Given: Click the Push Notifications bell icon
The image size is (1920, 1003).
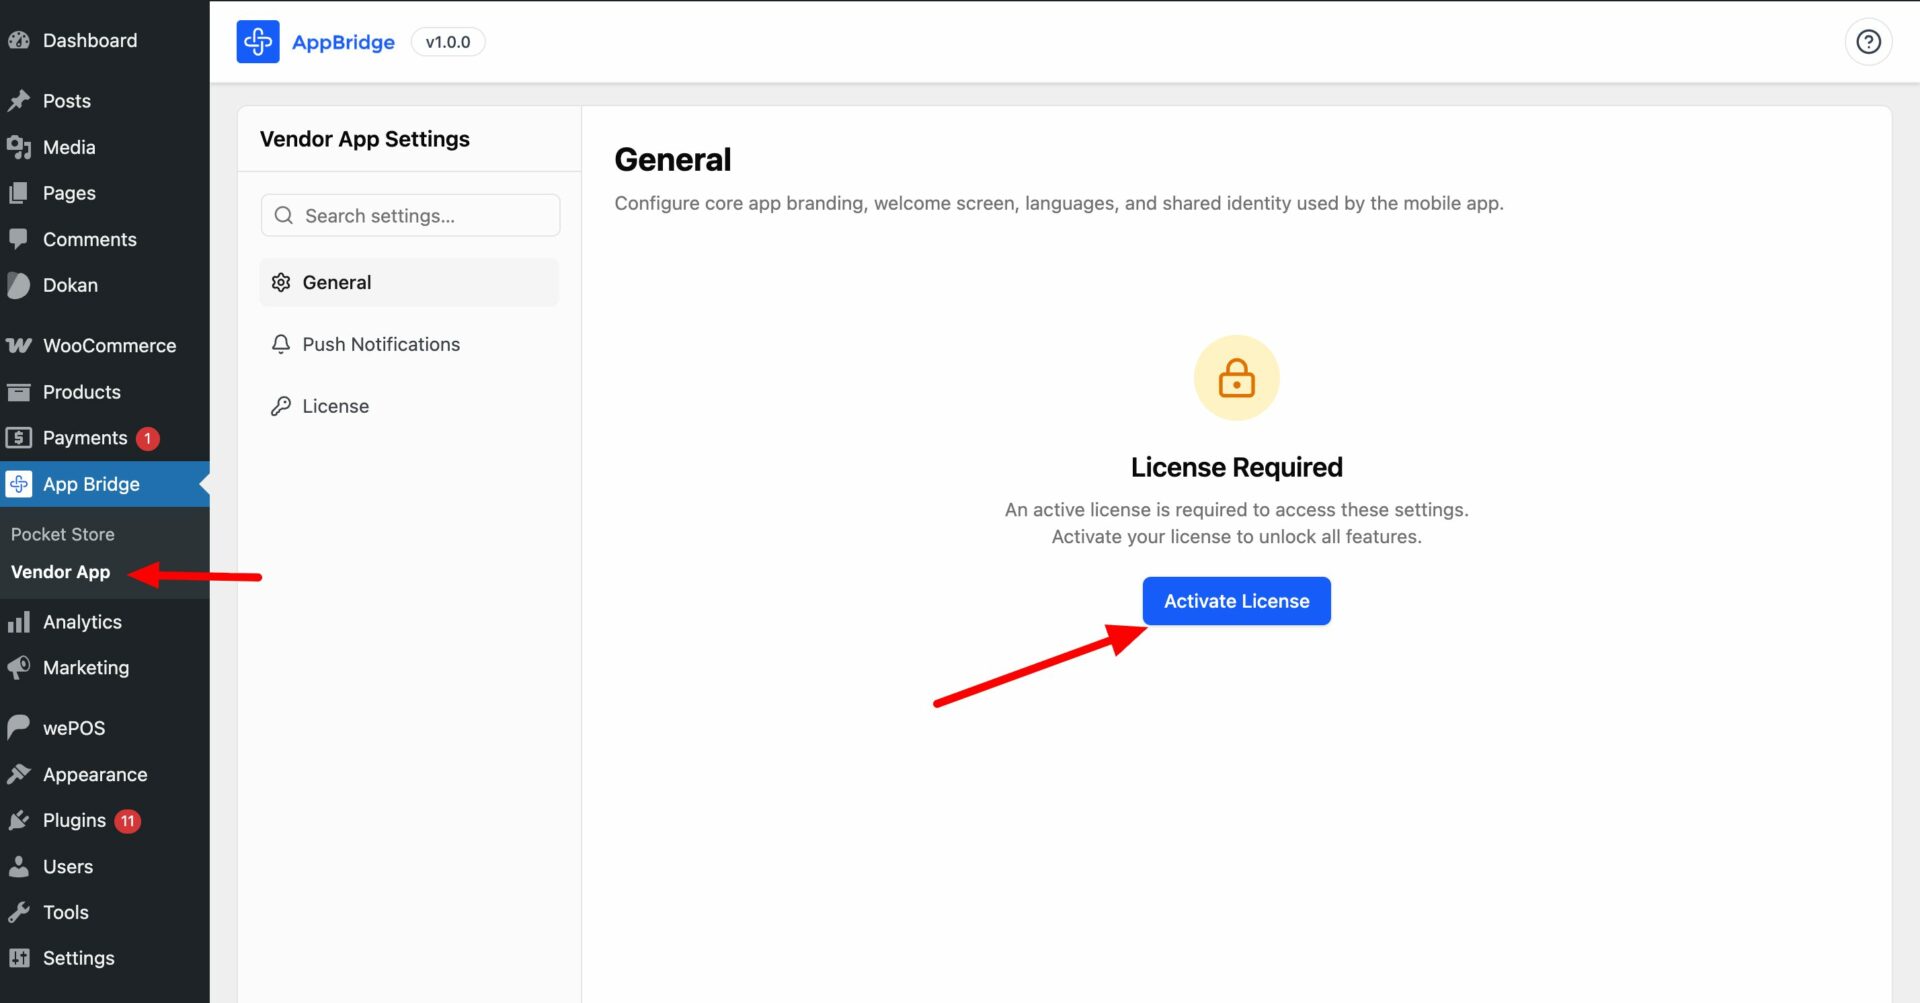Looking at the screenshot, I should click(x=281, y=345).
